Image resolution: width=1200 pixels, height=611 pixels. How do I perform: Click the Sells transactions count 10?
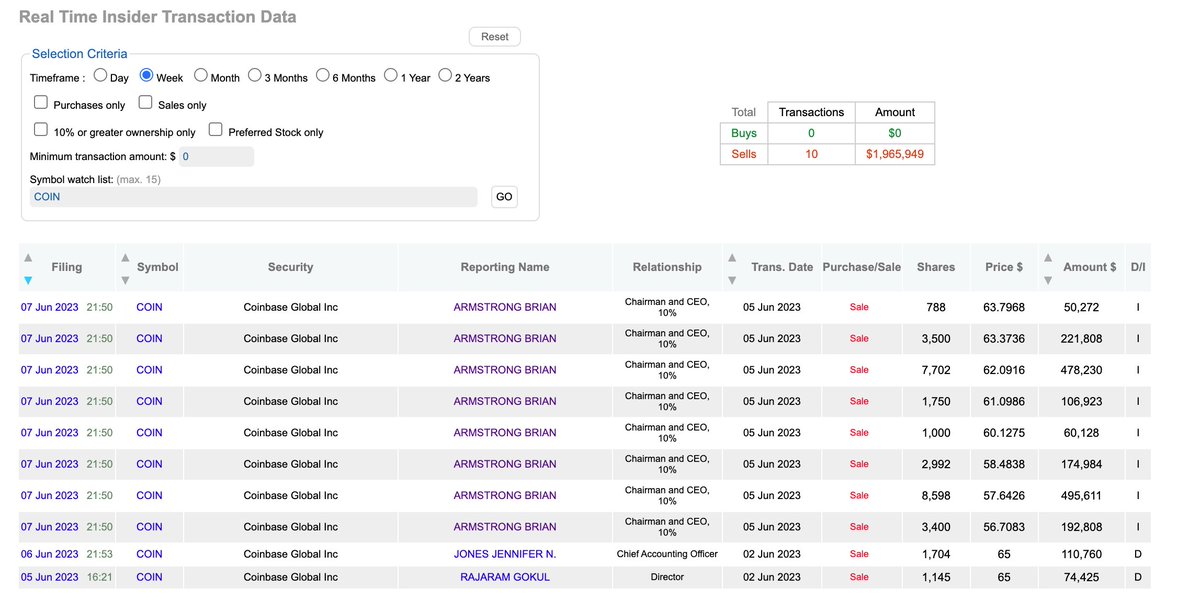pyautogui.click(x=811, y=154)
